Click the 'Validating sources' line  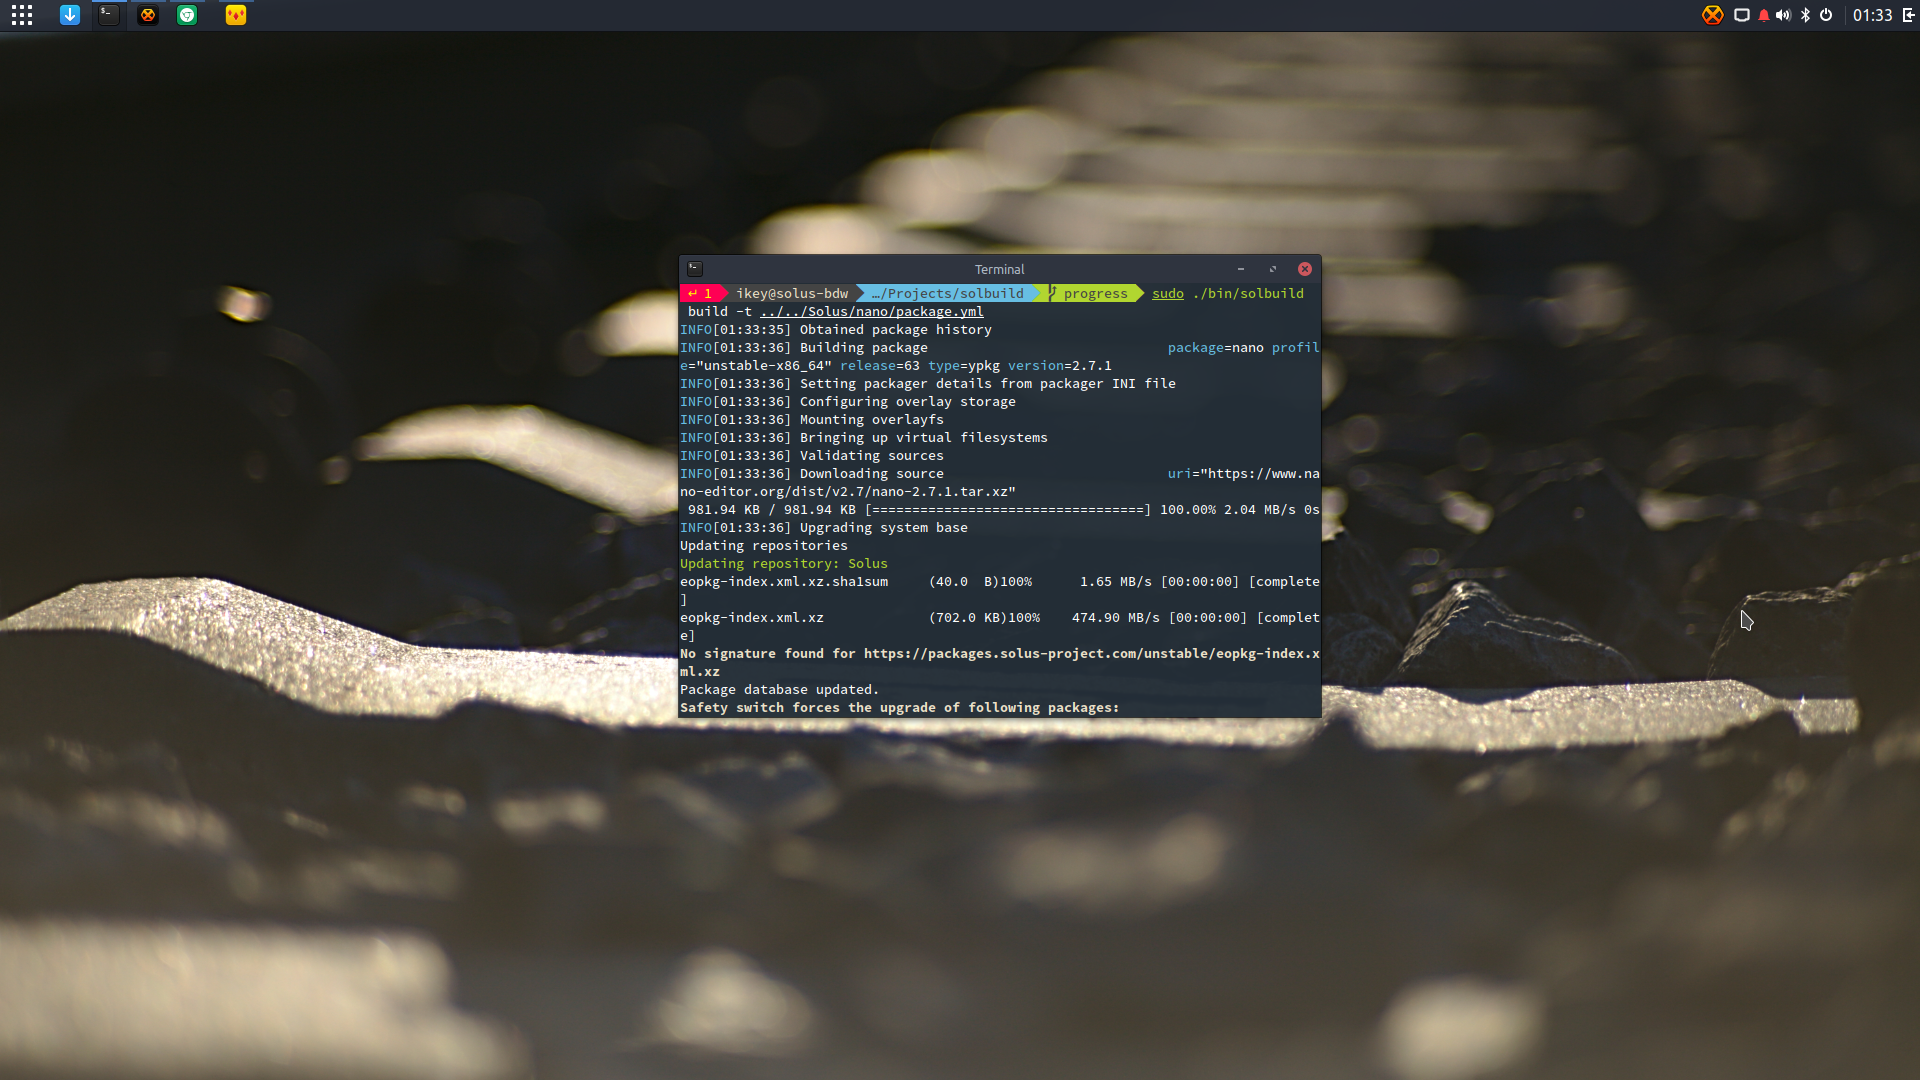point(812,455)
